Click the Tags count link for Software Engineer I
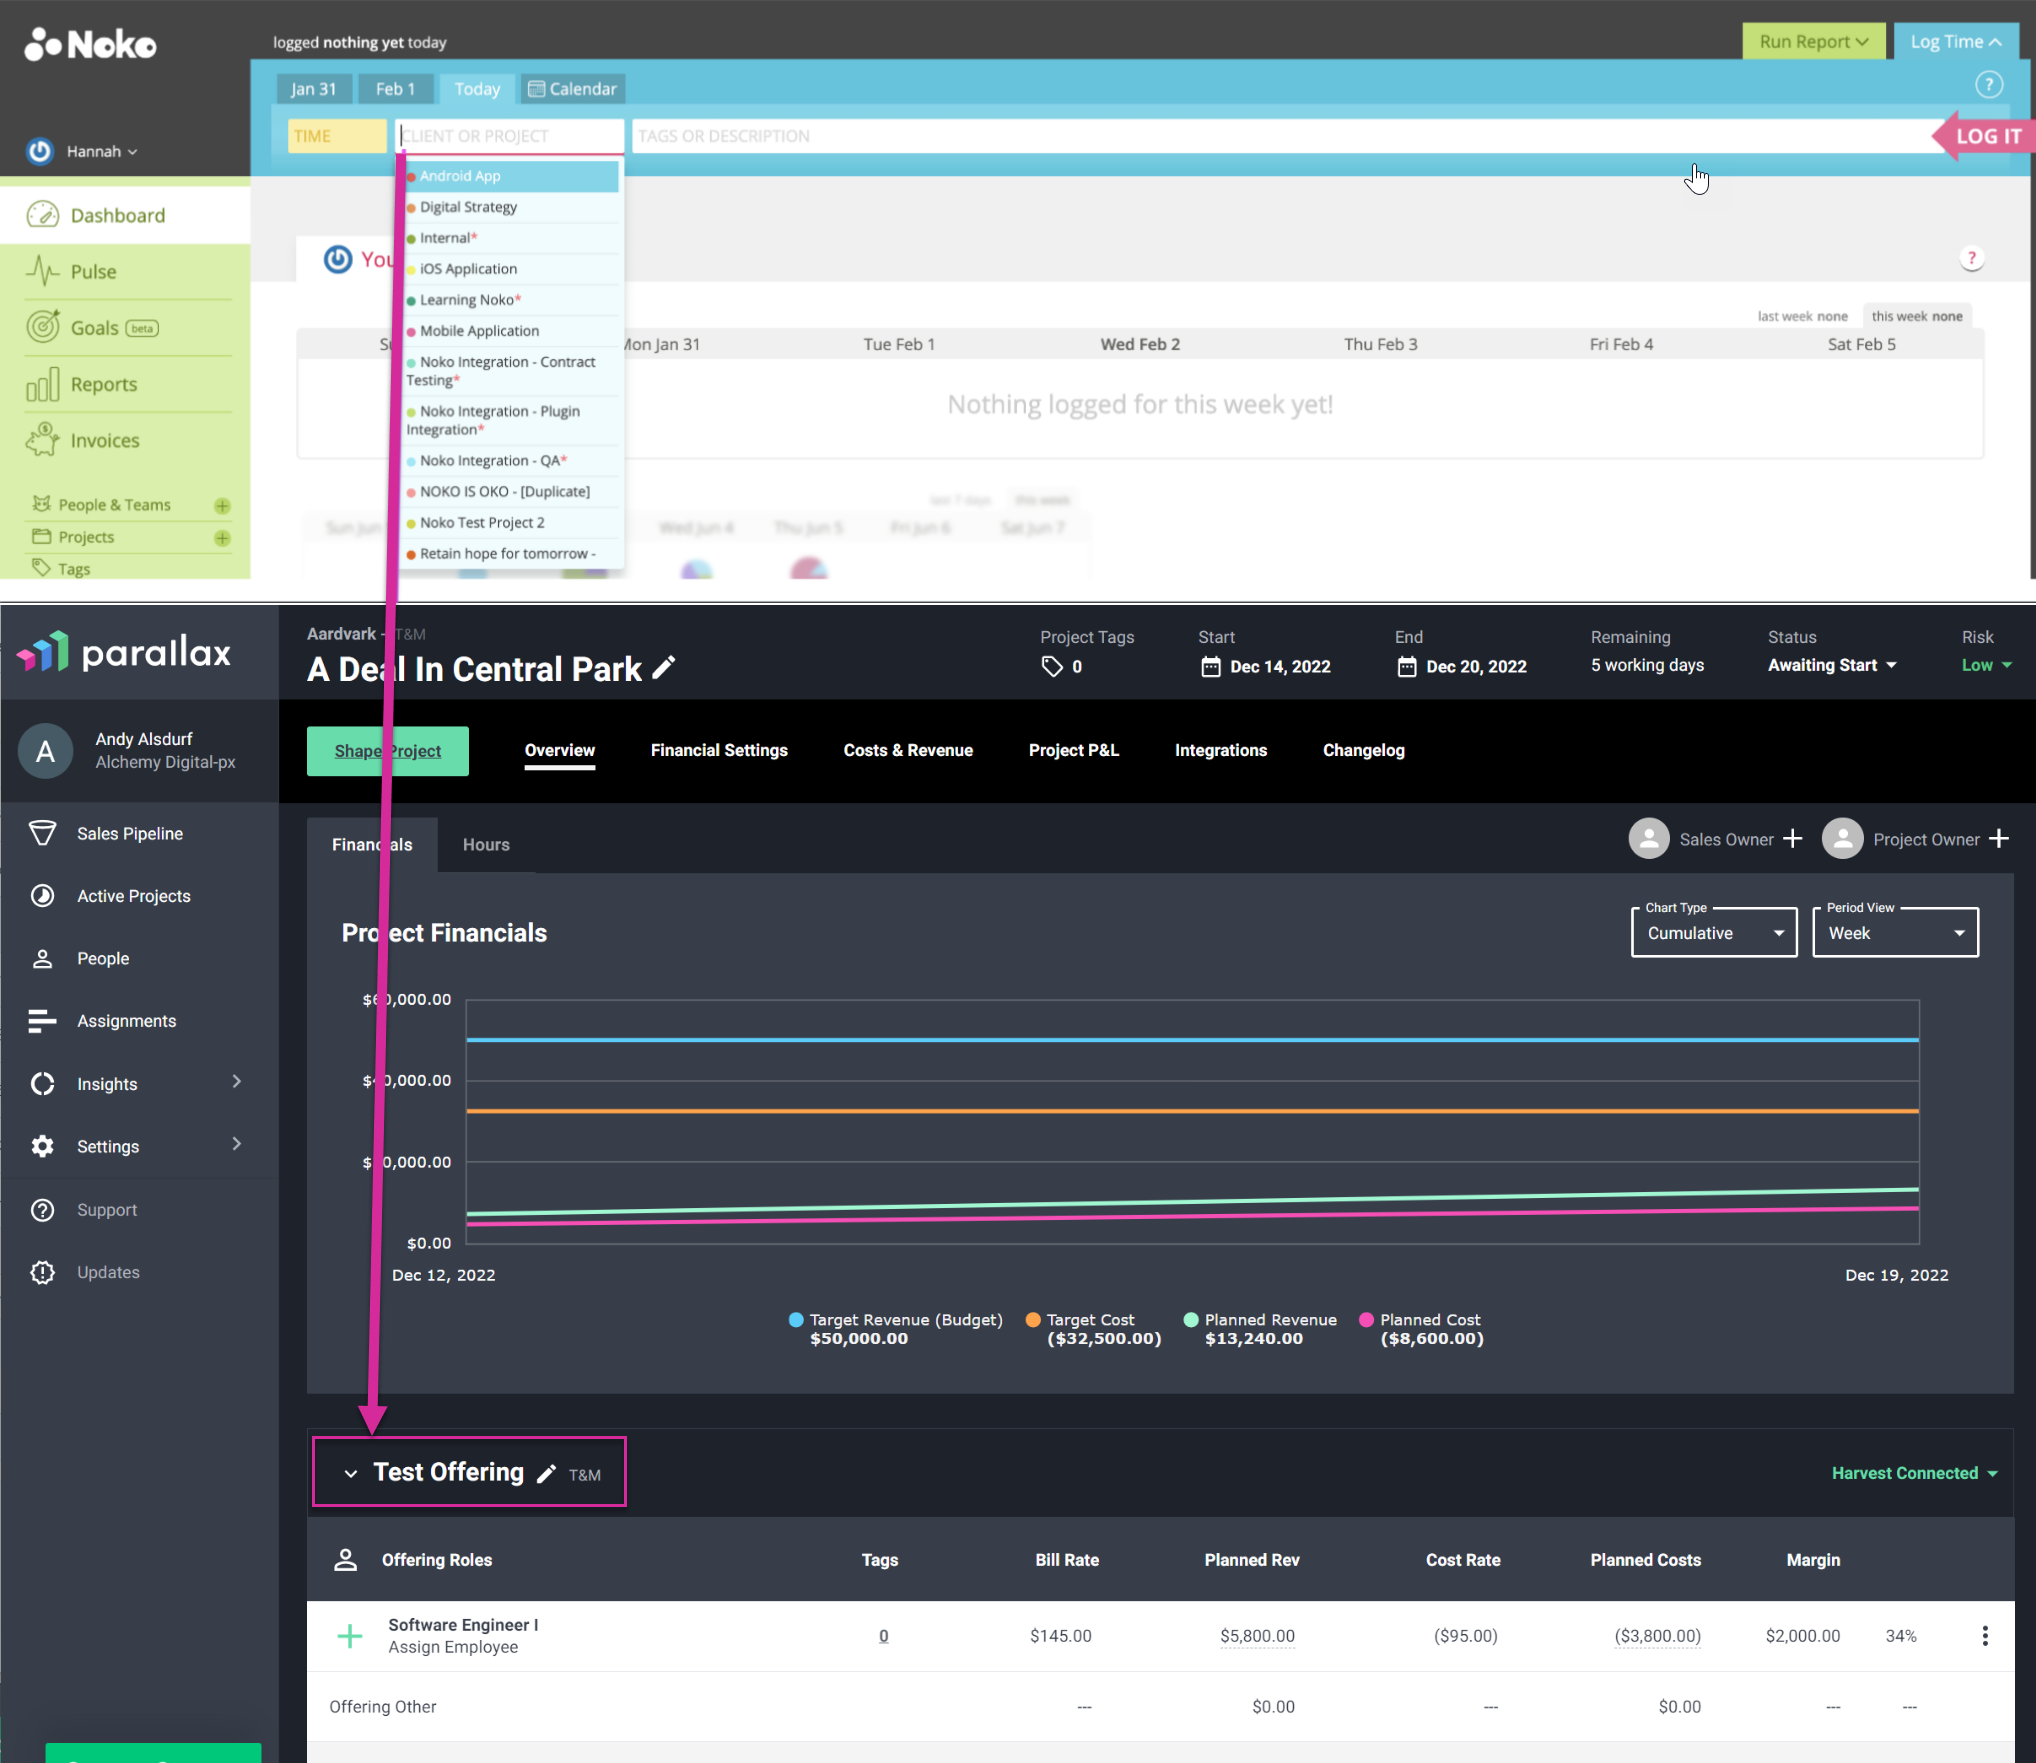The height and width of the screenshot is (1763, 2036). click(883, 1636)
